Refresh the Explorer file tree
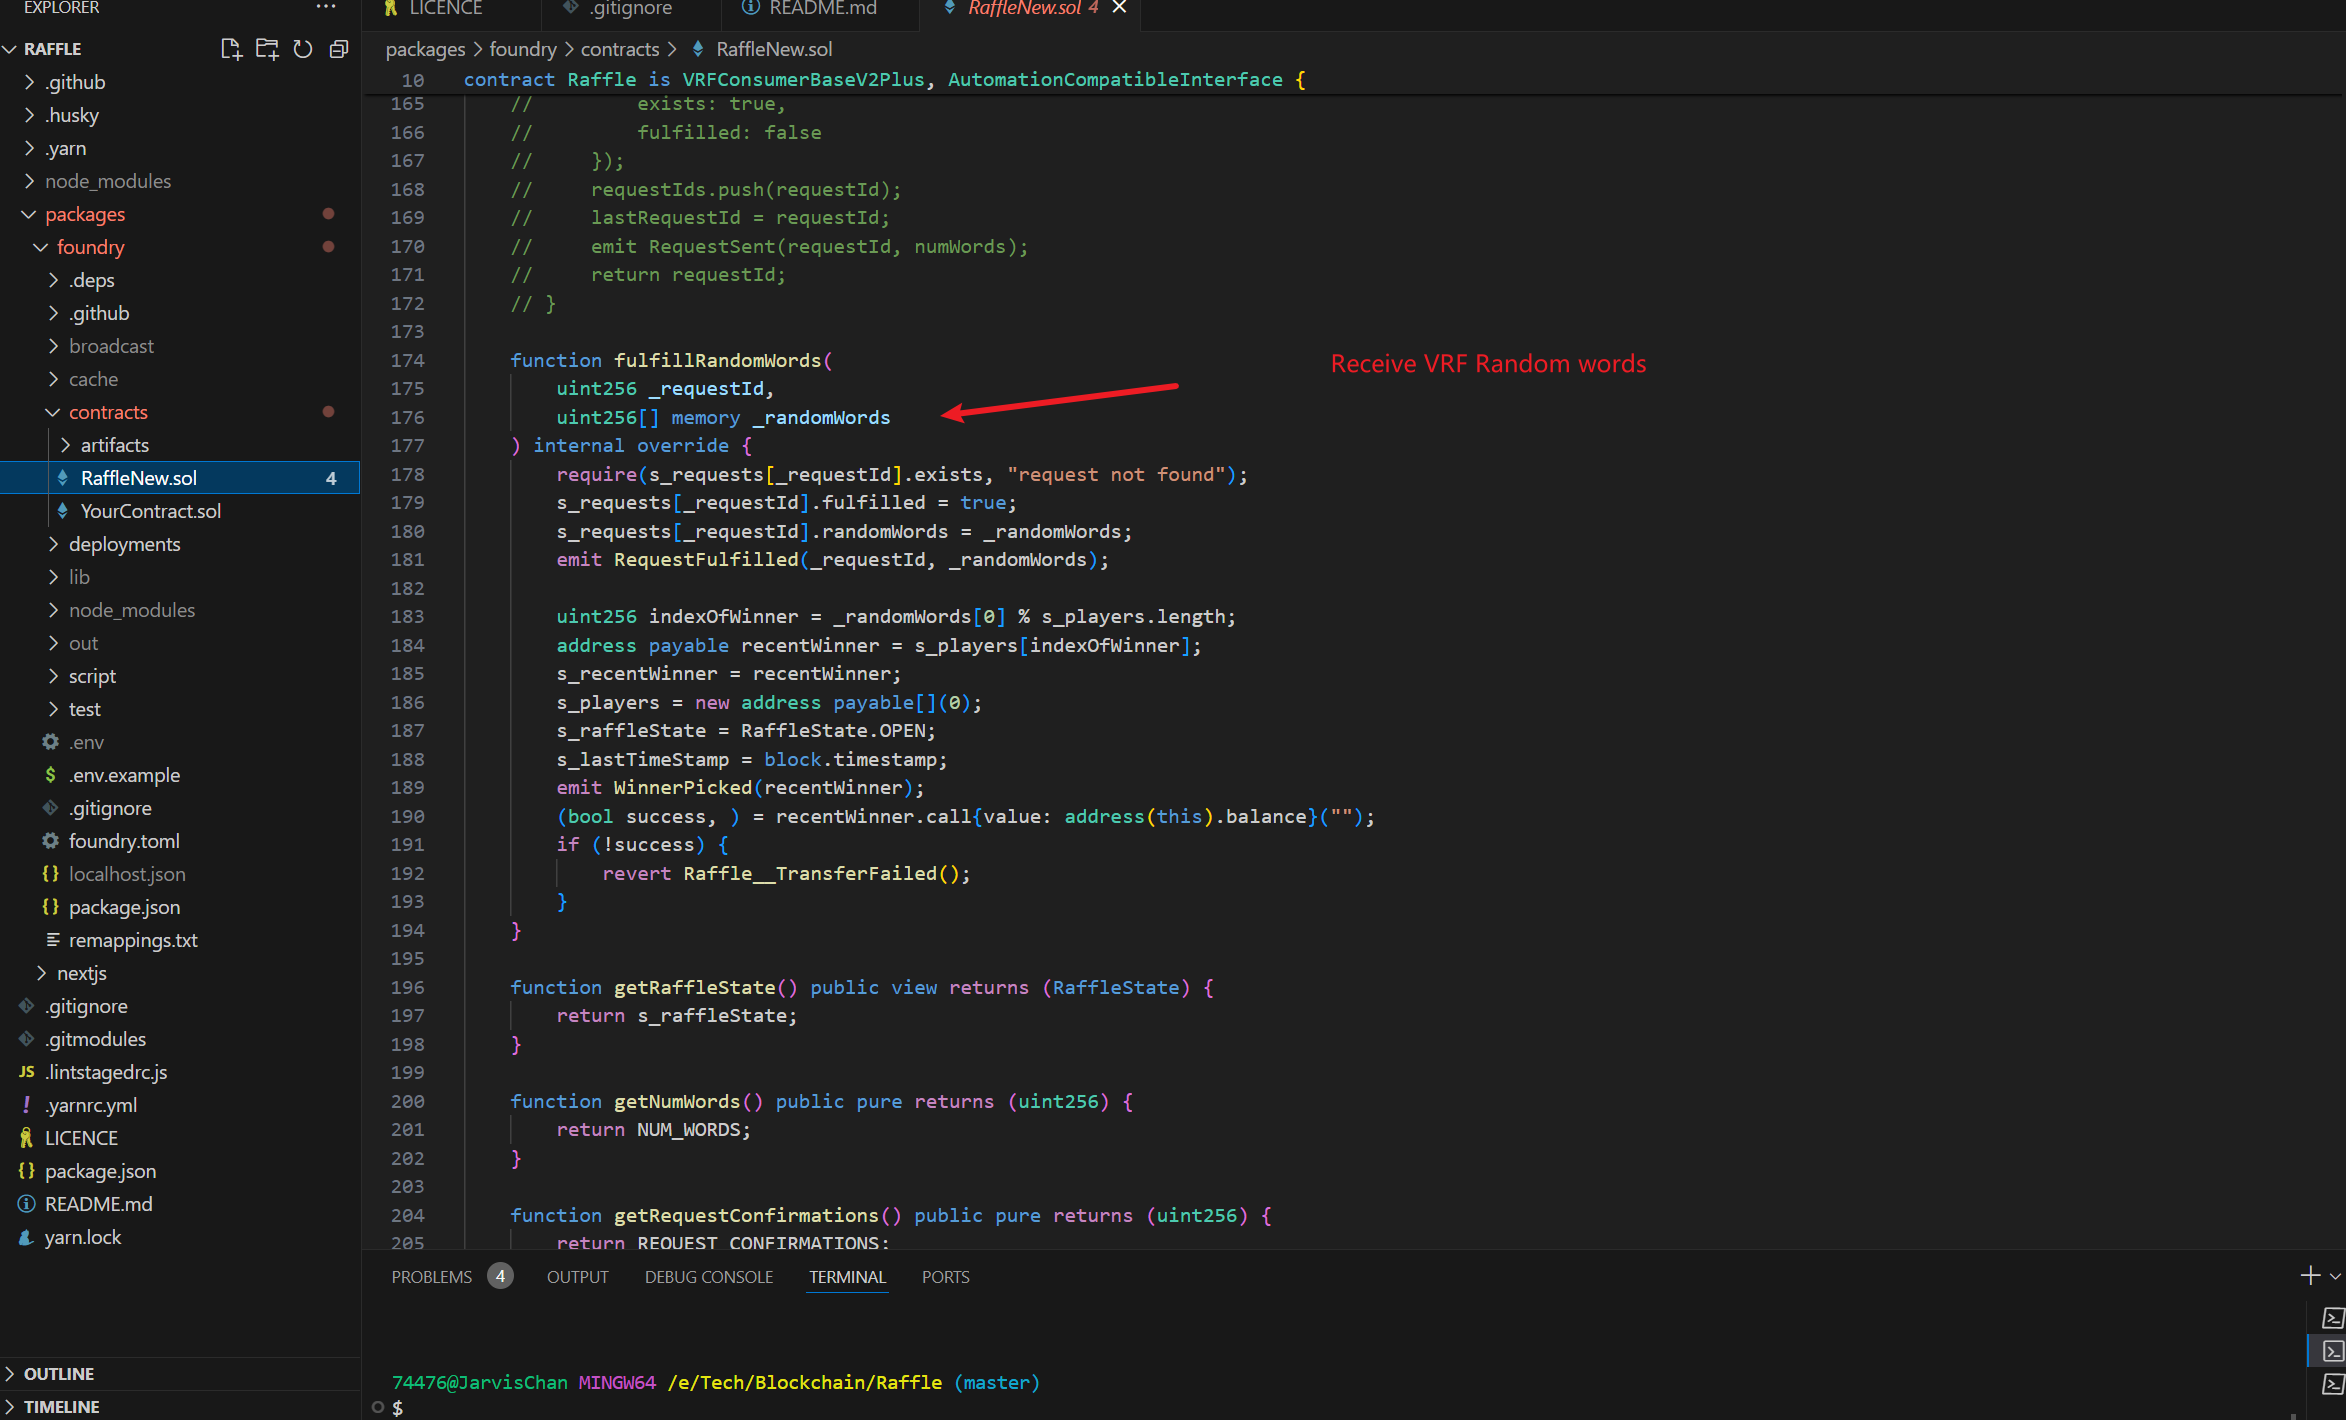 pyautogui.click(x=303, y=49)
